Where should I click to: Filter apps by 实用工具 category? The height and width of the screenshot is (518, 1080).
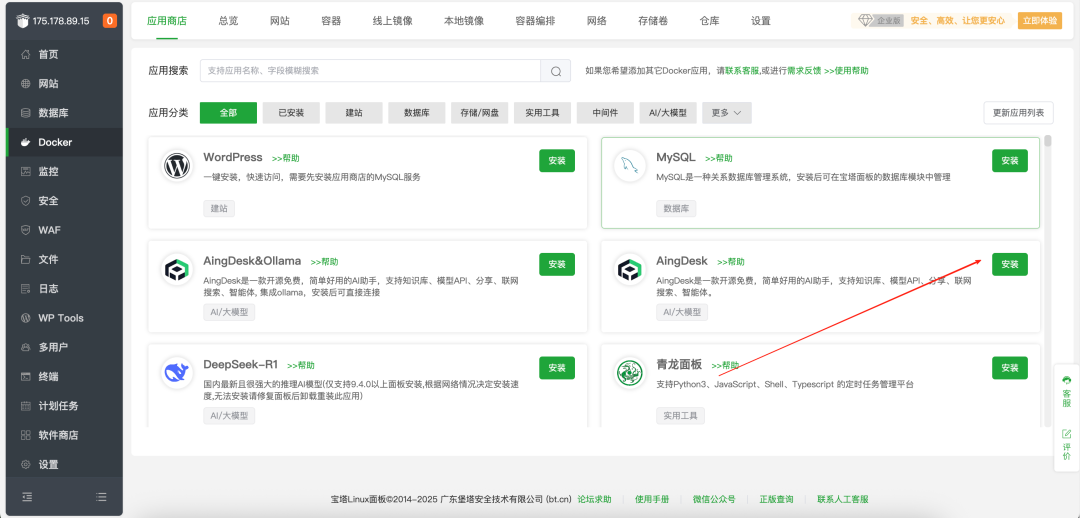543,113
